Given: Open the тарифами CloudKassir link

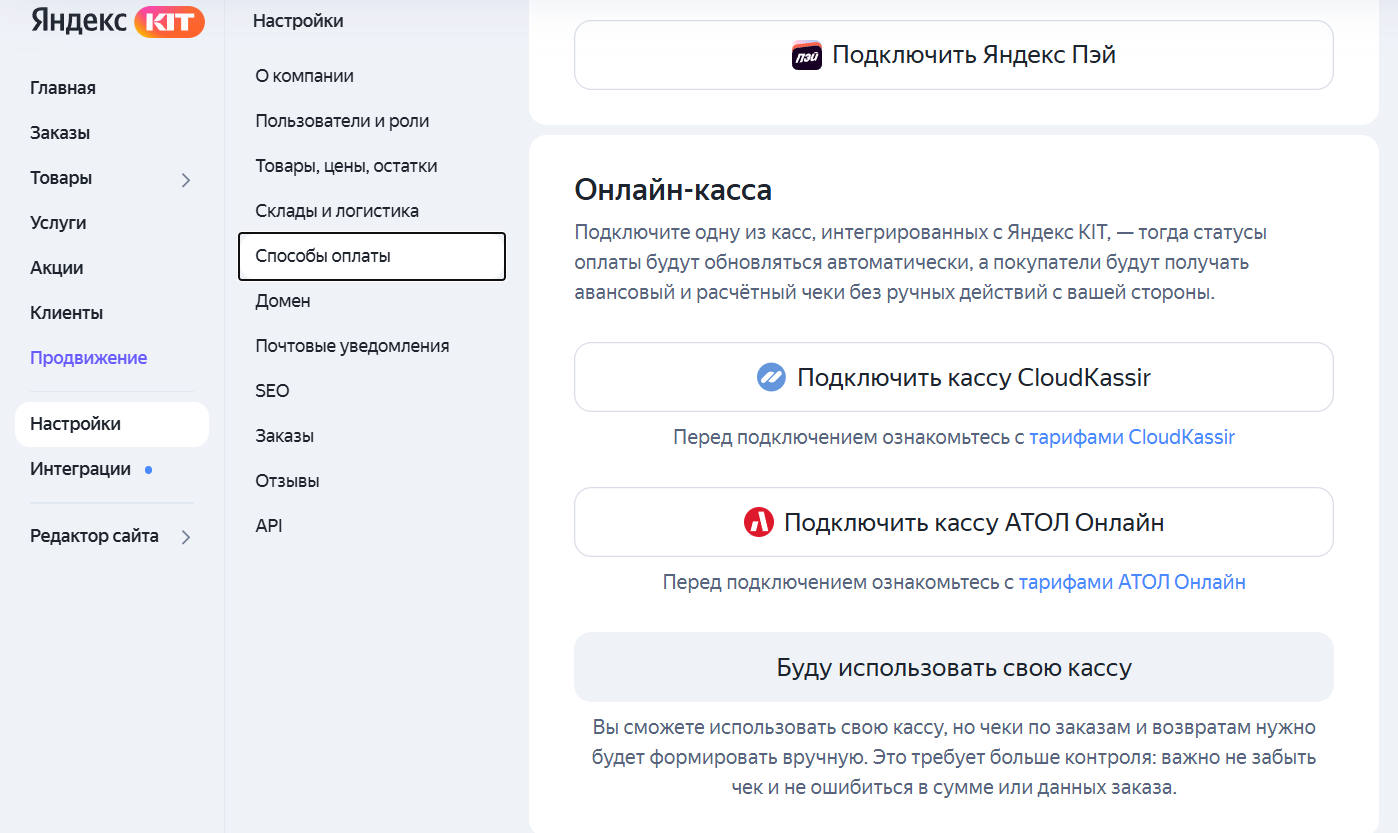Looking at the screenshot, I should pos(1132,437).
